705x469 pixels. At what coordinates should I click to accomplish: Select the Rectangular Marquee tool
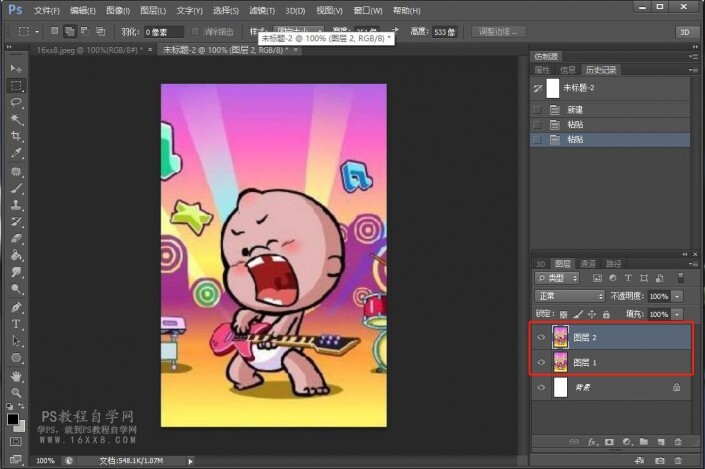[17, 85]
